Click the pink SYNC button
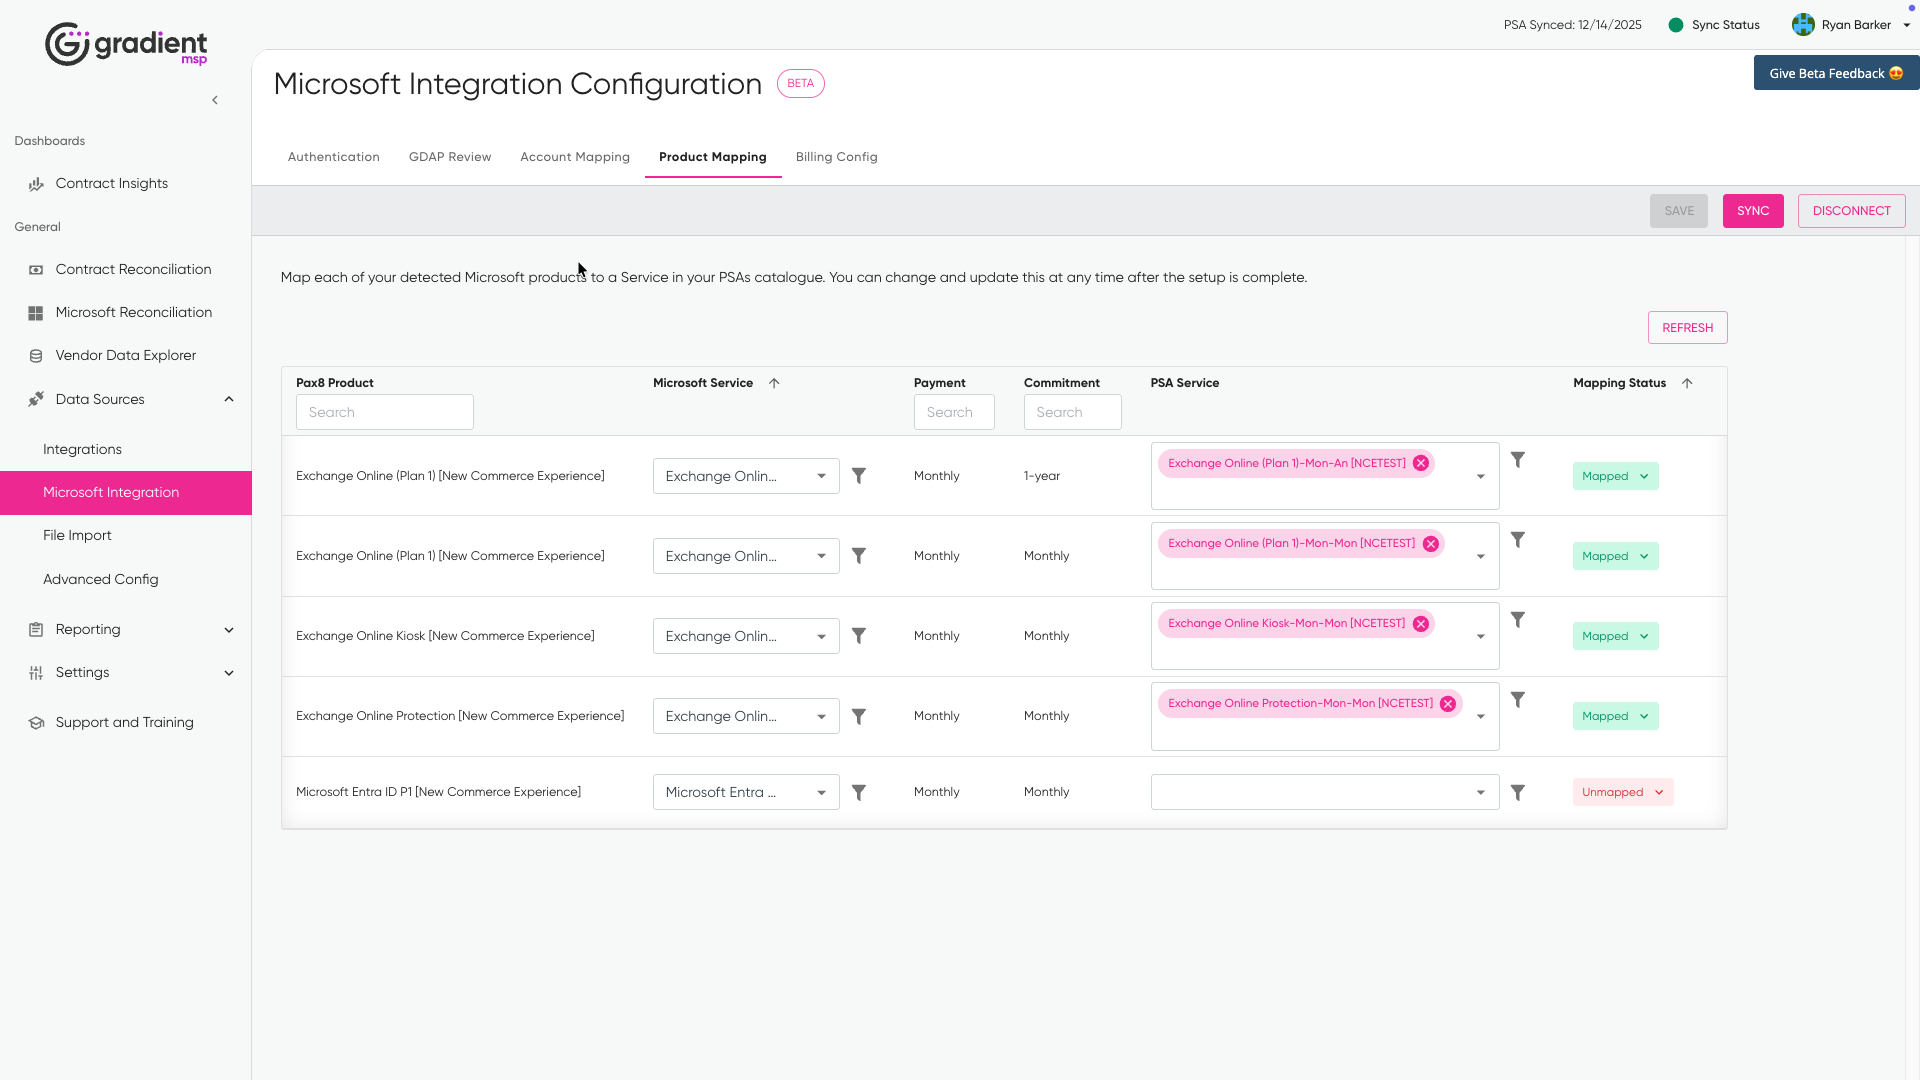 tap(1753, 211)
